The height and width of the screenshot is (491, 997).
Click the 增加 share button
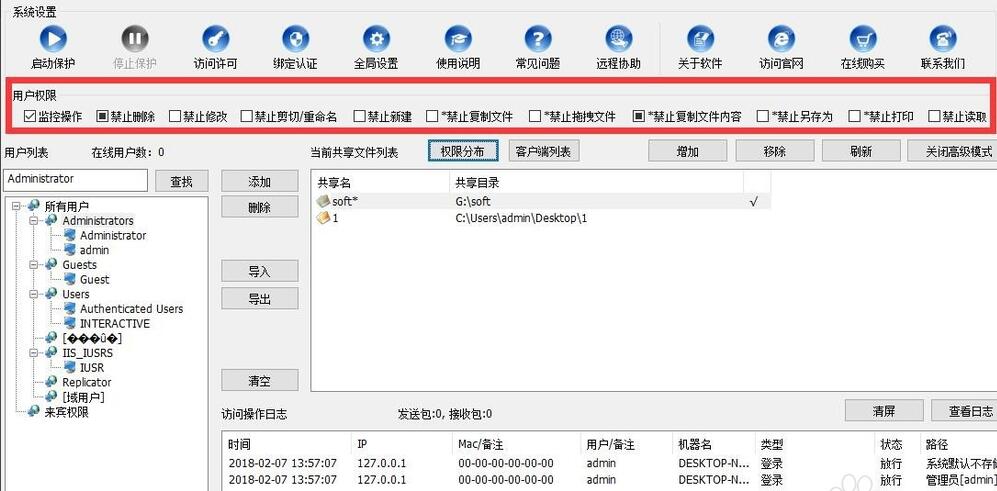tap(687, 151)
